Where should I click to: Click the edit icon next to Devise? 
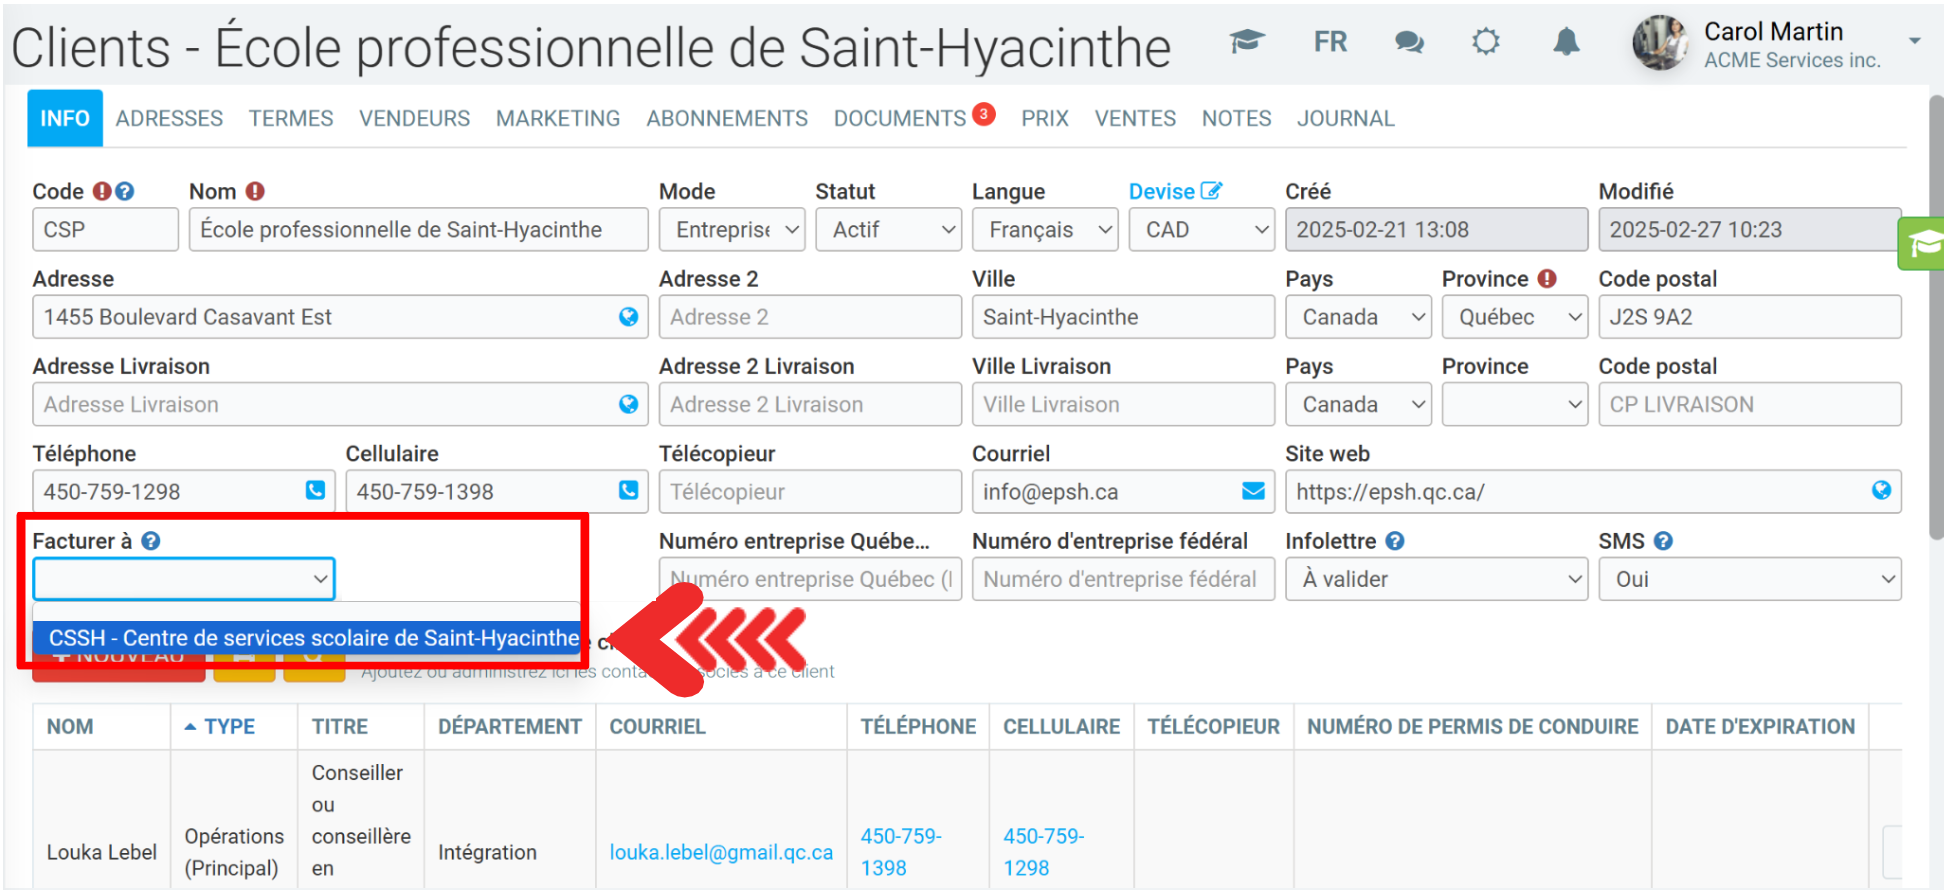1211,191
